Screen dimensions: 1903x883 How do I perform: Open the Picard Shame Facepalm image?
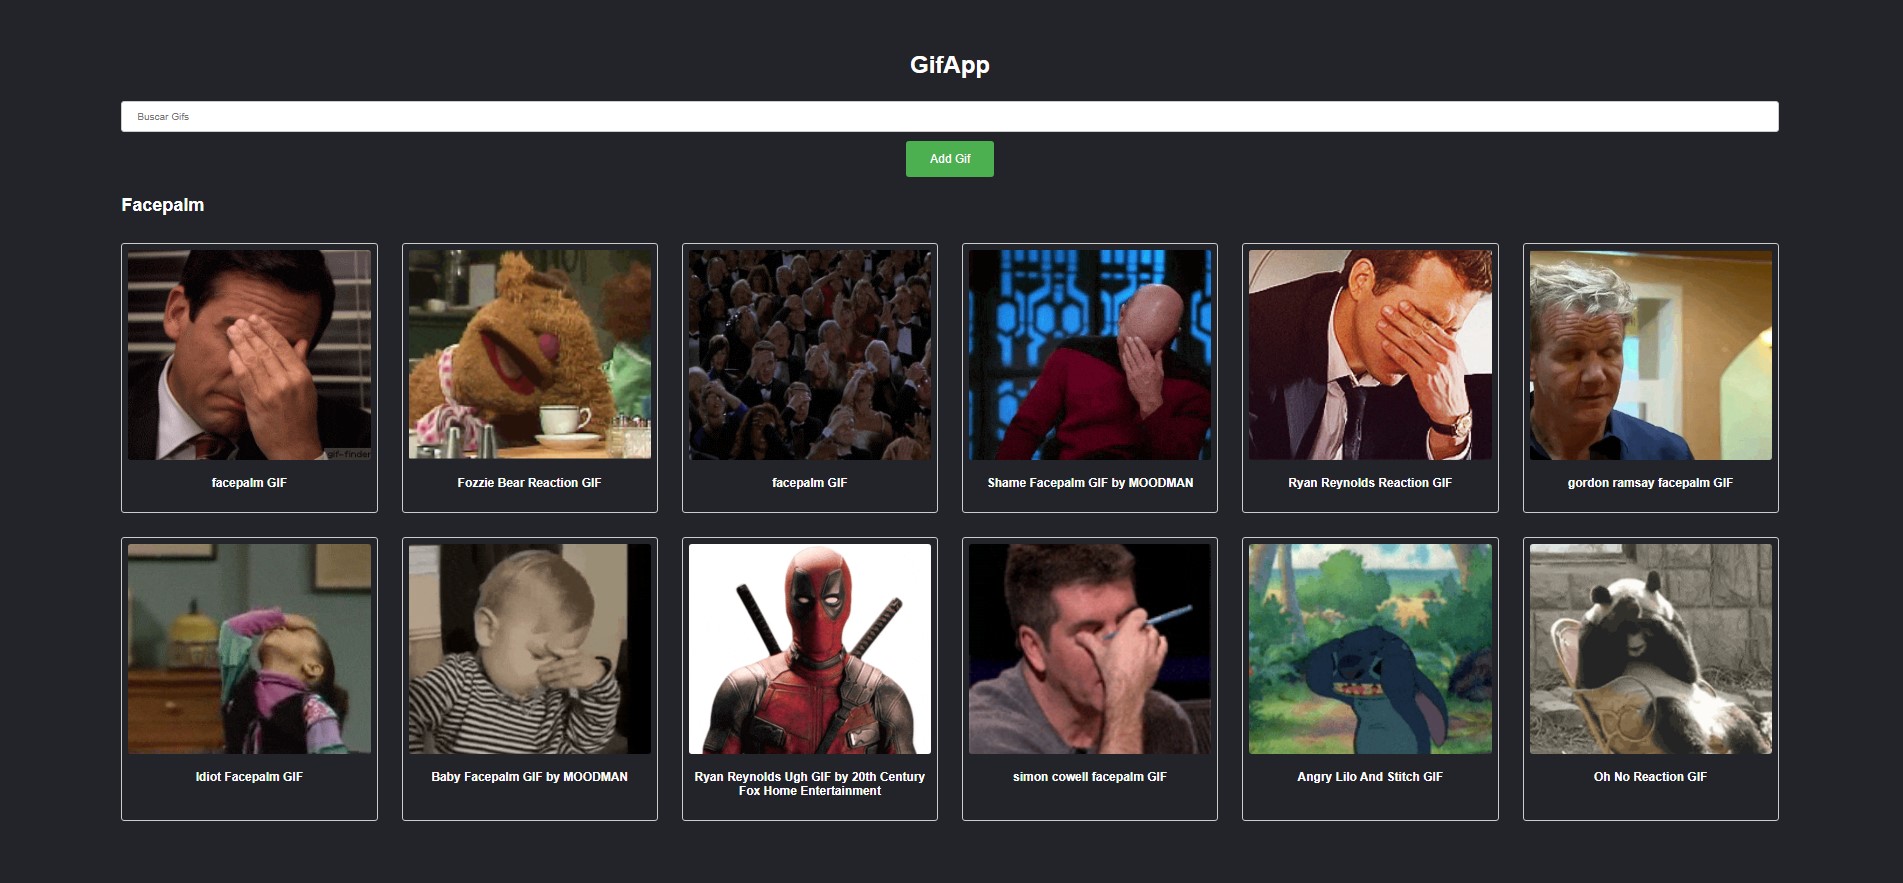pyautogui.click(x=1090, y=355)
